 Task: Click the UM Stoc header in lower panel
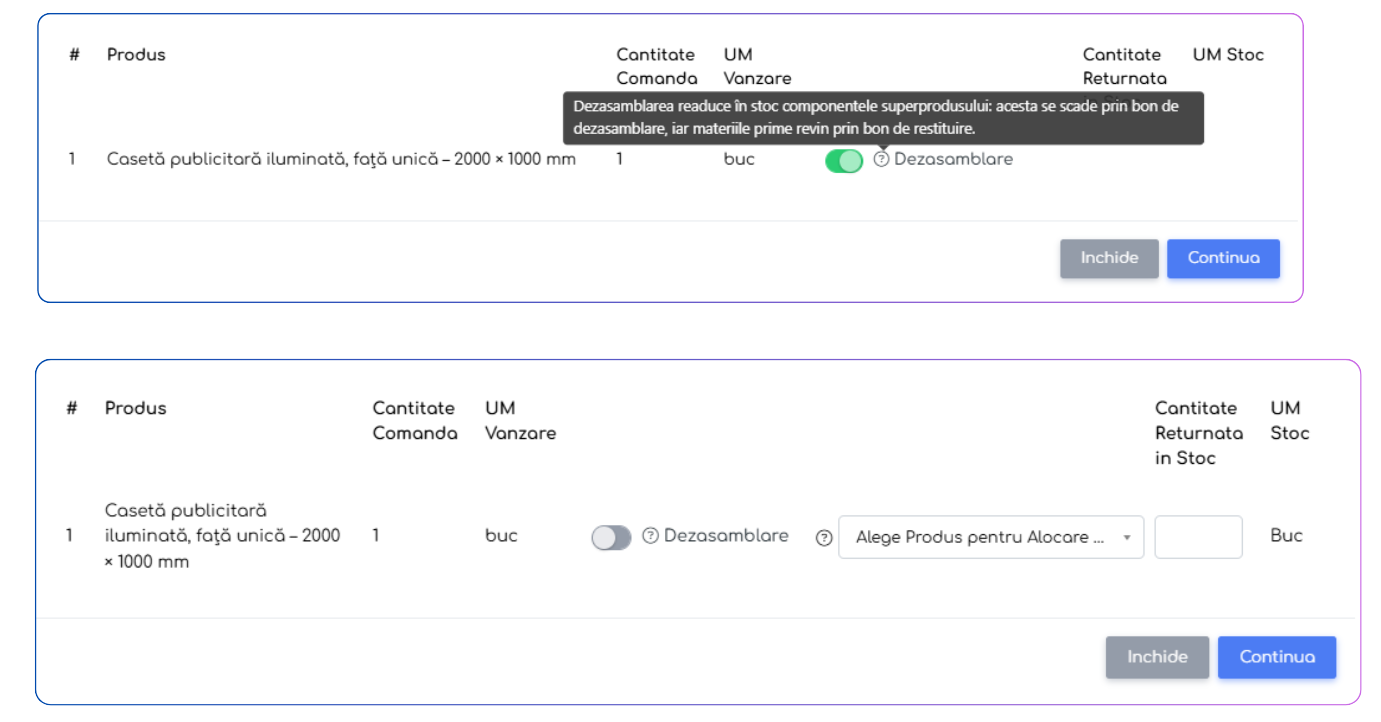(1290, 421)
